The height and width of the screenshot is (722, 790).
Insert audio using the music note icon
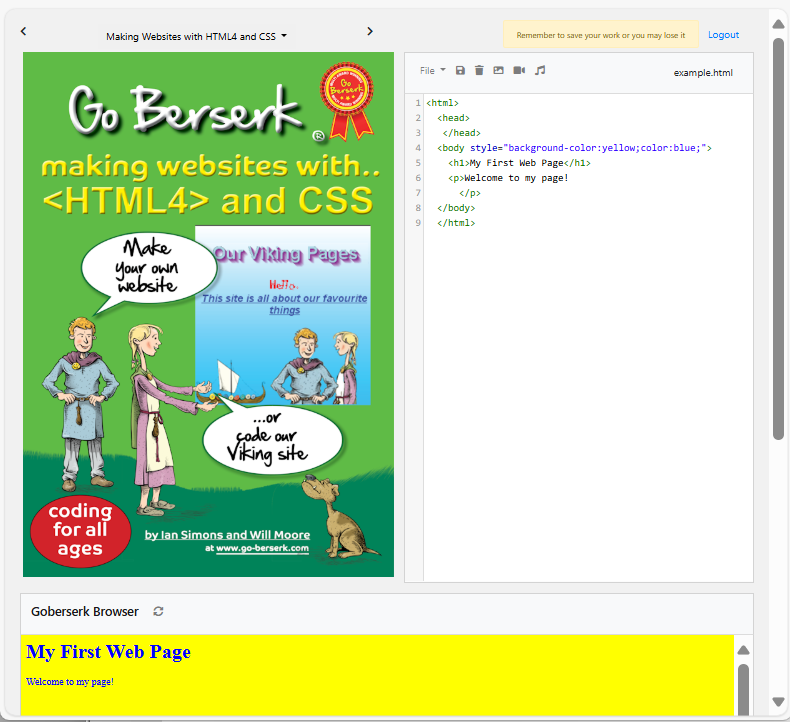point(540,71)
